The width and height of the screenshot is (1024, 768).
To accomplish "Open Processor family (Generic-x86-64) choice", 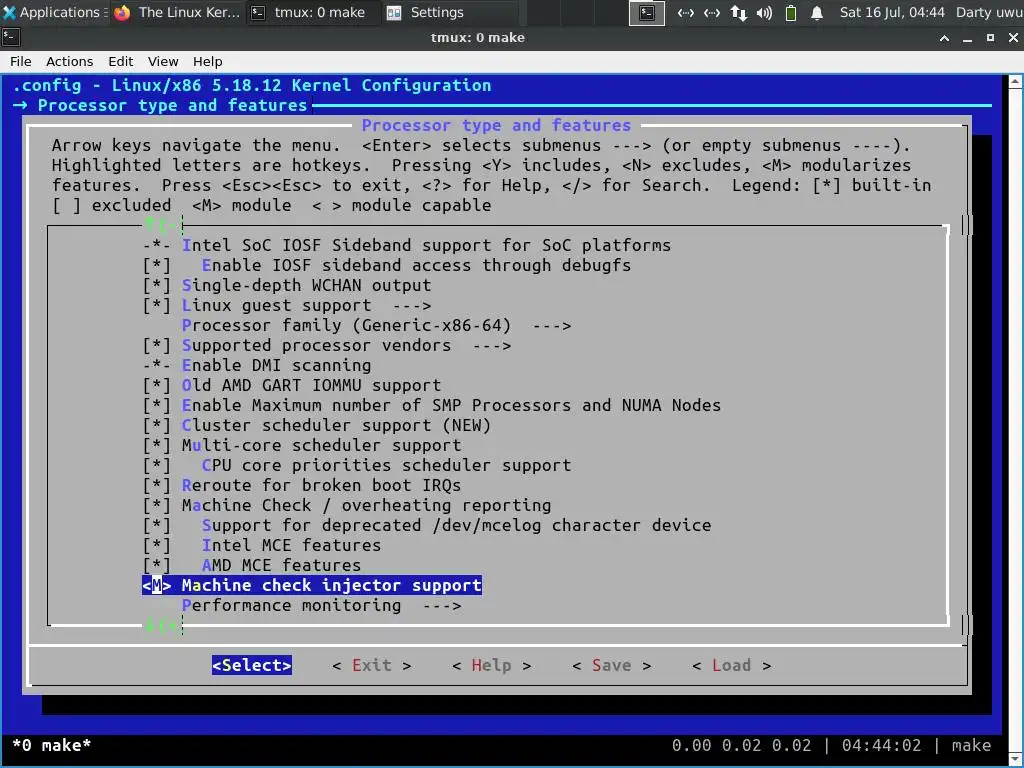I will click(376, 325).
